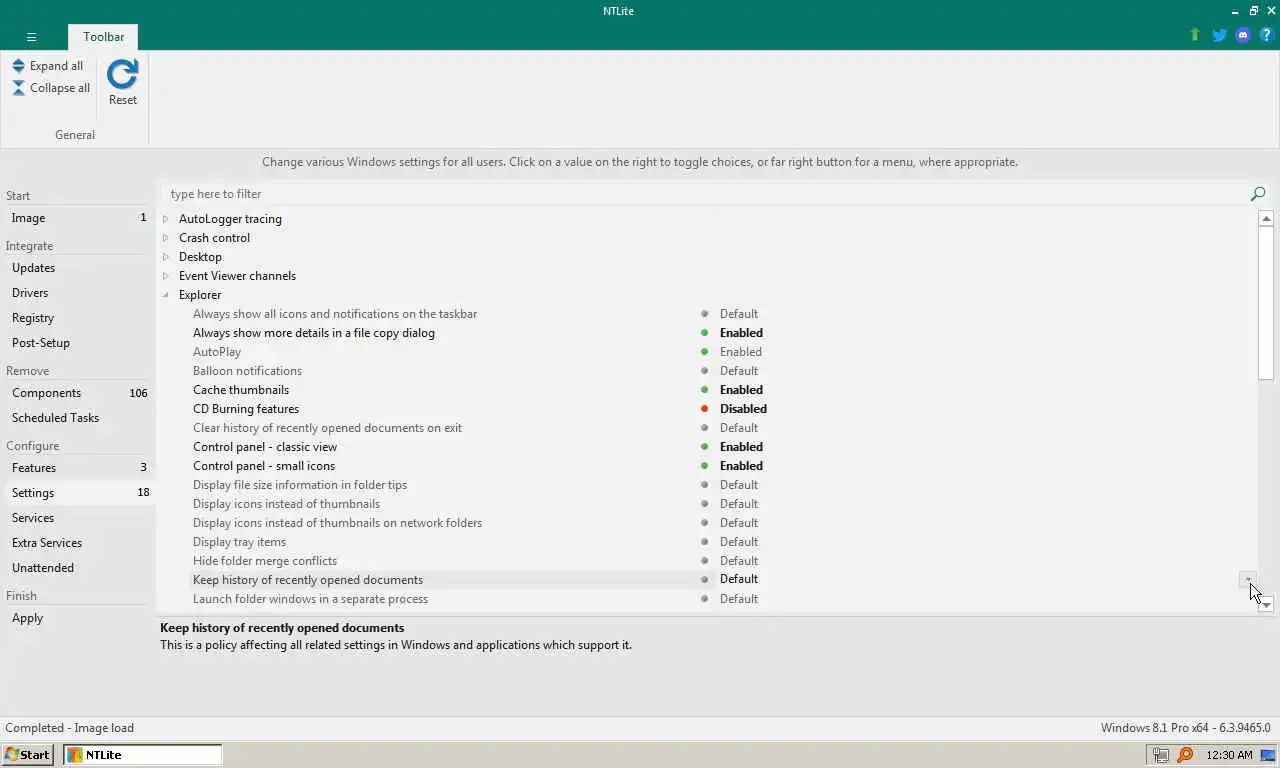The height and width of the screenshot is (768, 1280).
Task: Select 'Display tray items' row
Action: click(x=239, y=542)
